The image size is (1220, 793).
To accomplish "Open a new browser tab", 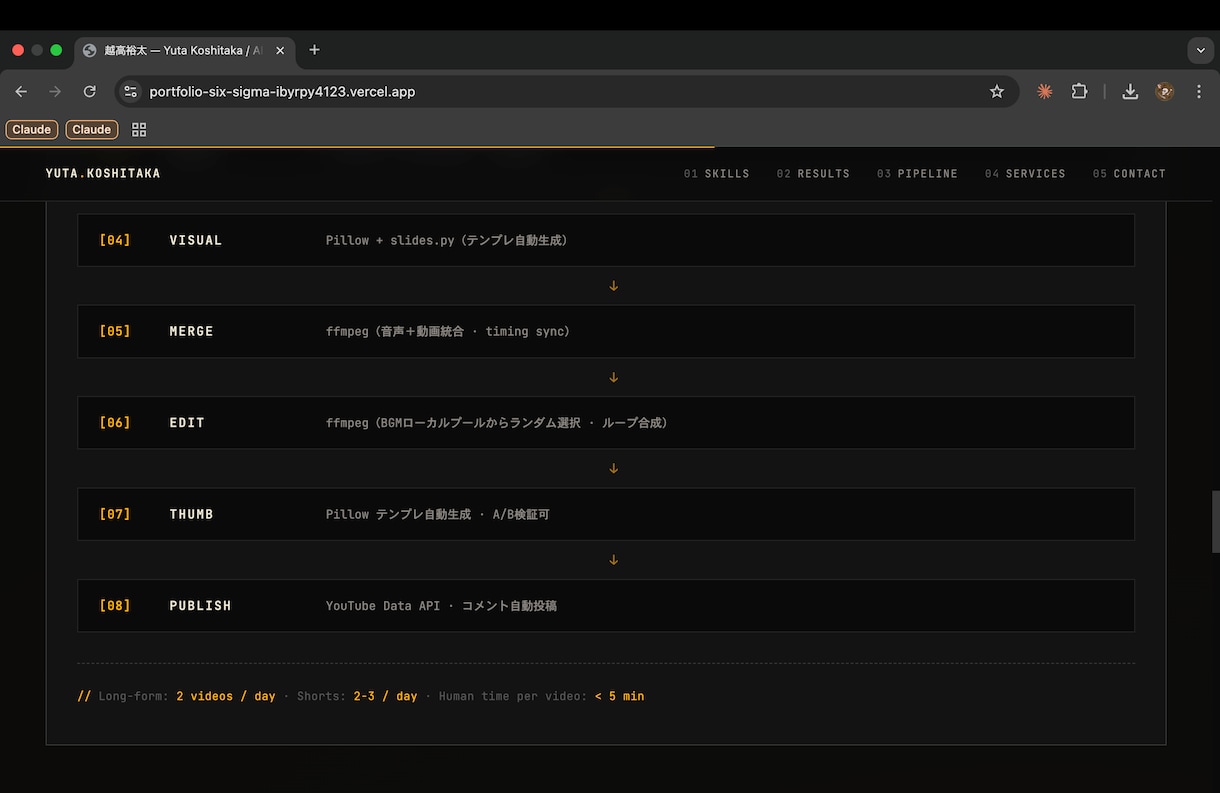I will (314, 50).
